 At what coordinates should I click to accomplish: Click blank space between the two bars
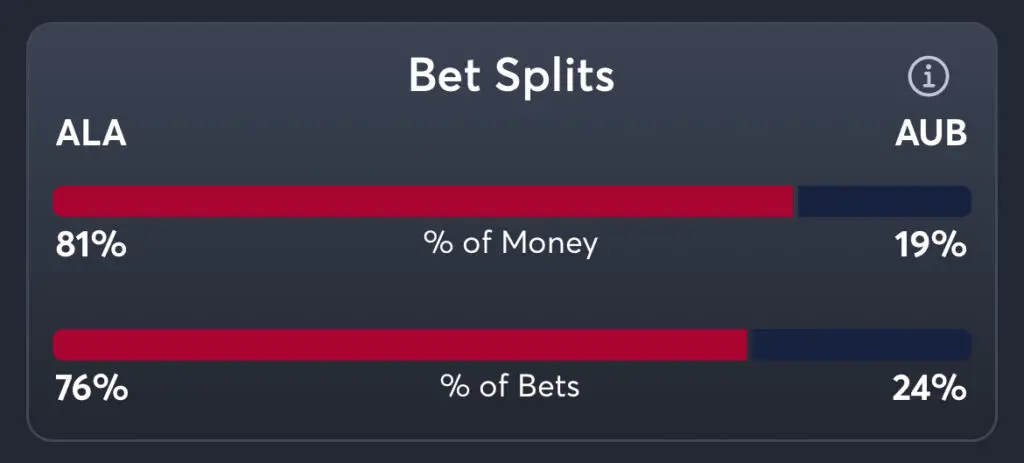(511, 295)
